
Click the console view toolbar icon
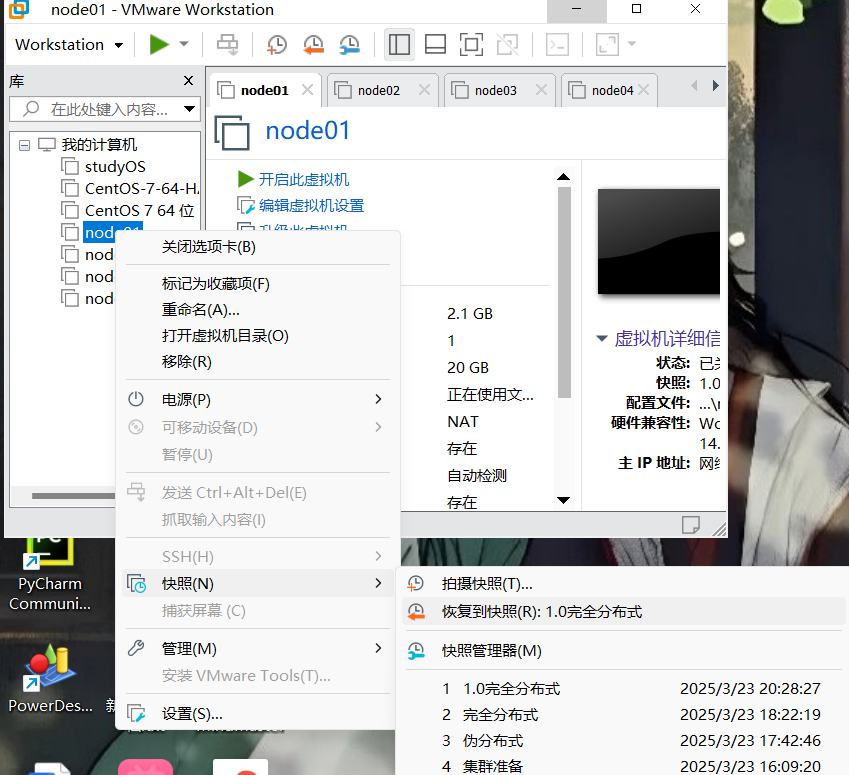557,44
